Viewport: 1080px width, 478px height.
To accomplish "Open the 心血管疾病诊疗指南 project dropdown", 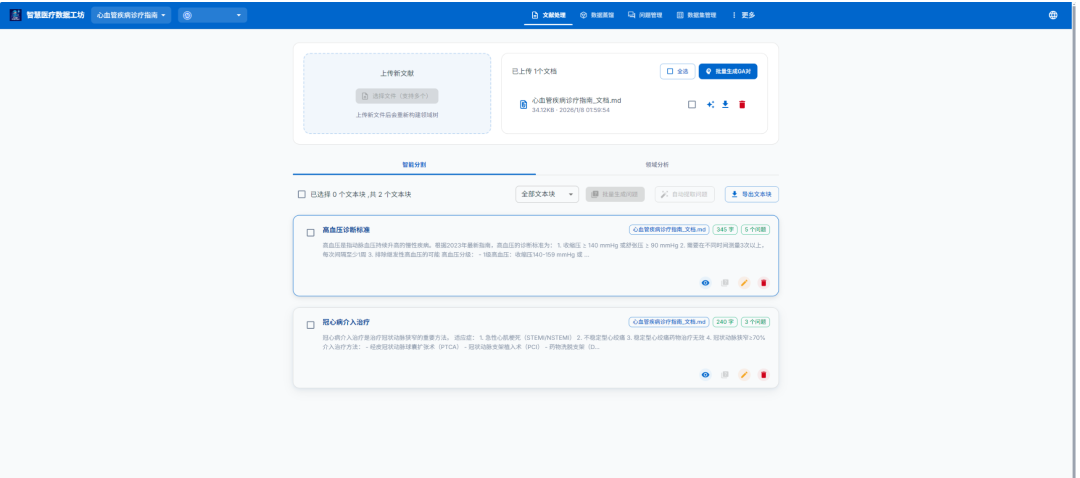I will click(131, 15).
